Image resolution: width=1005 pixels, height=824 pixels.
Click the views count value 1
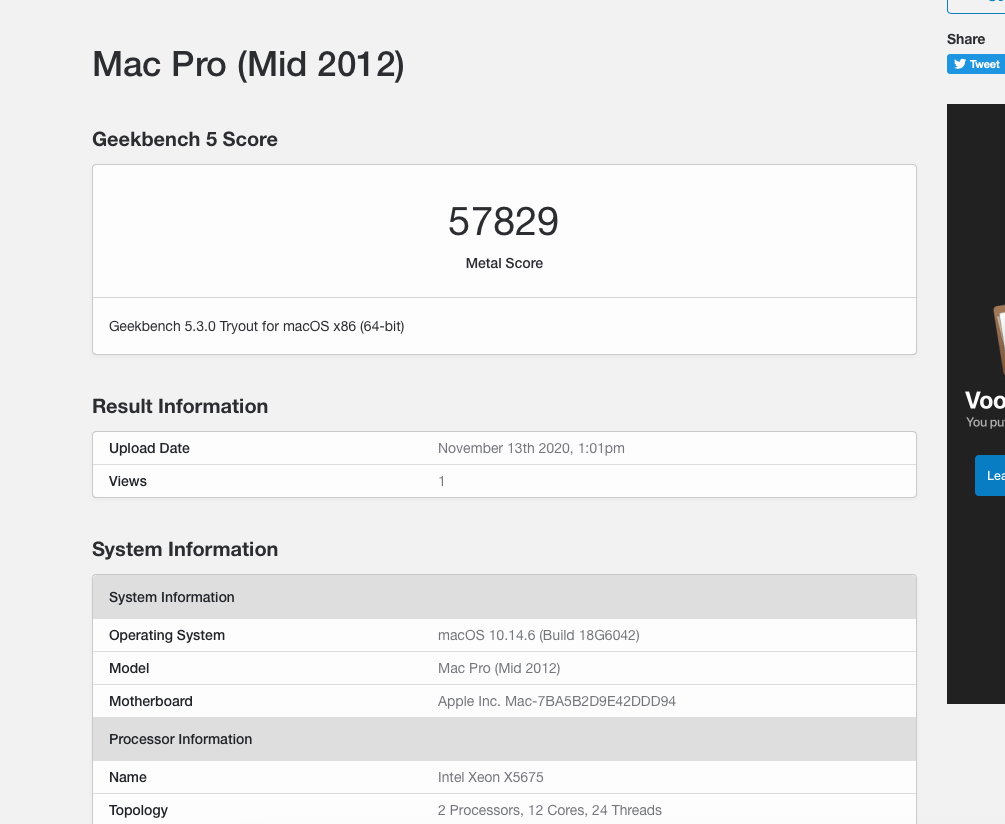click(x=442, y=481)
